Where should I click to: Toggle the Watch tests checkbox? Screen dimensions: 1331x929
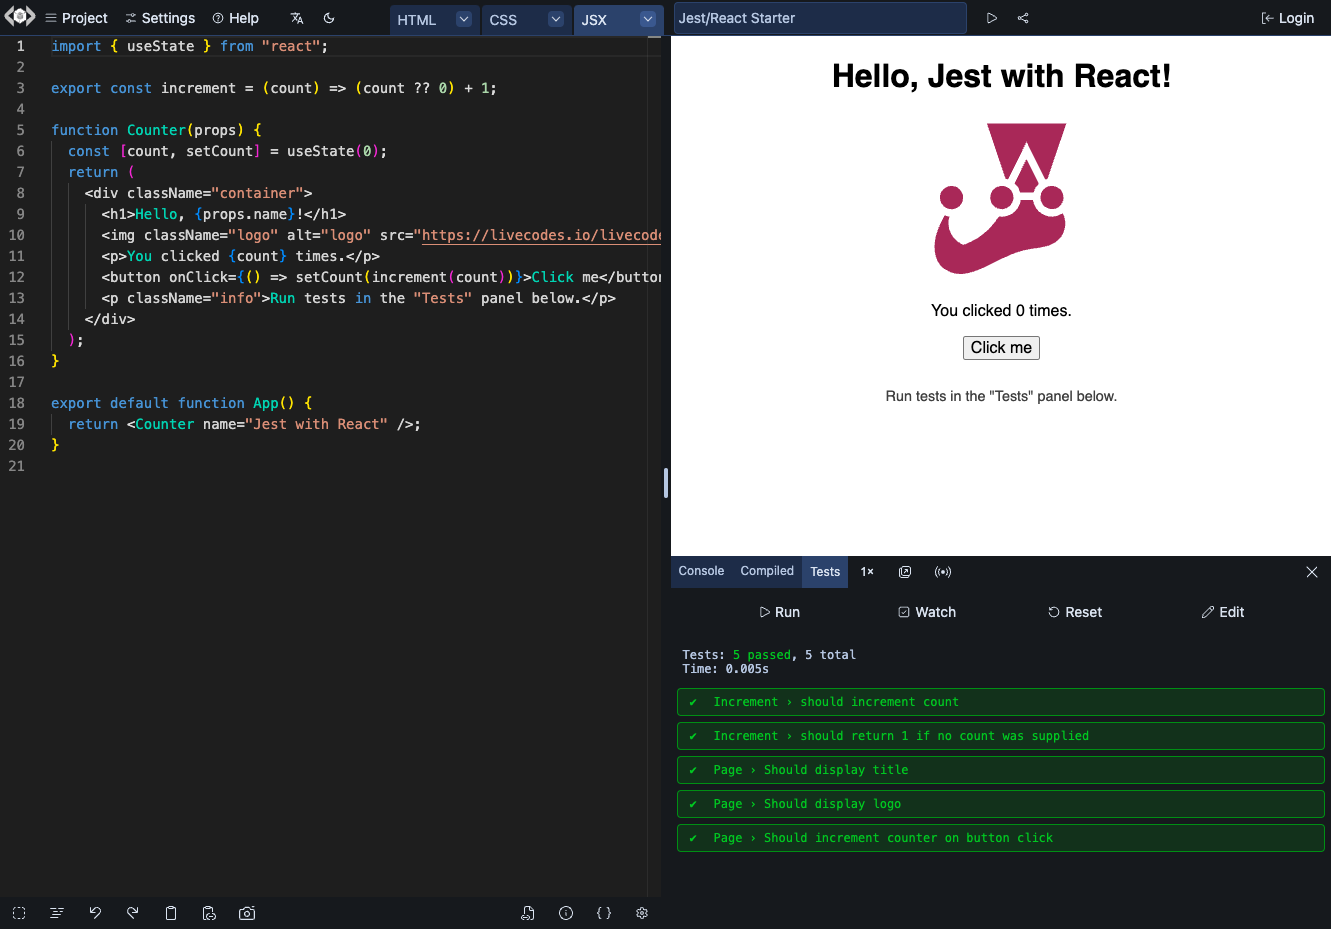[927, 612]
